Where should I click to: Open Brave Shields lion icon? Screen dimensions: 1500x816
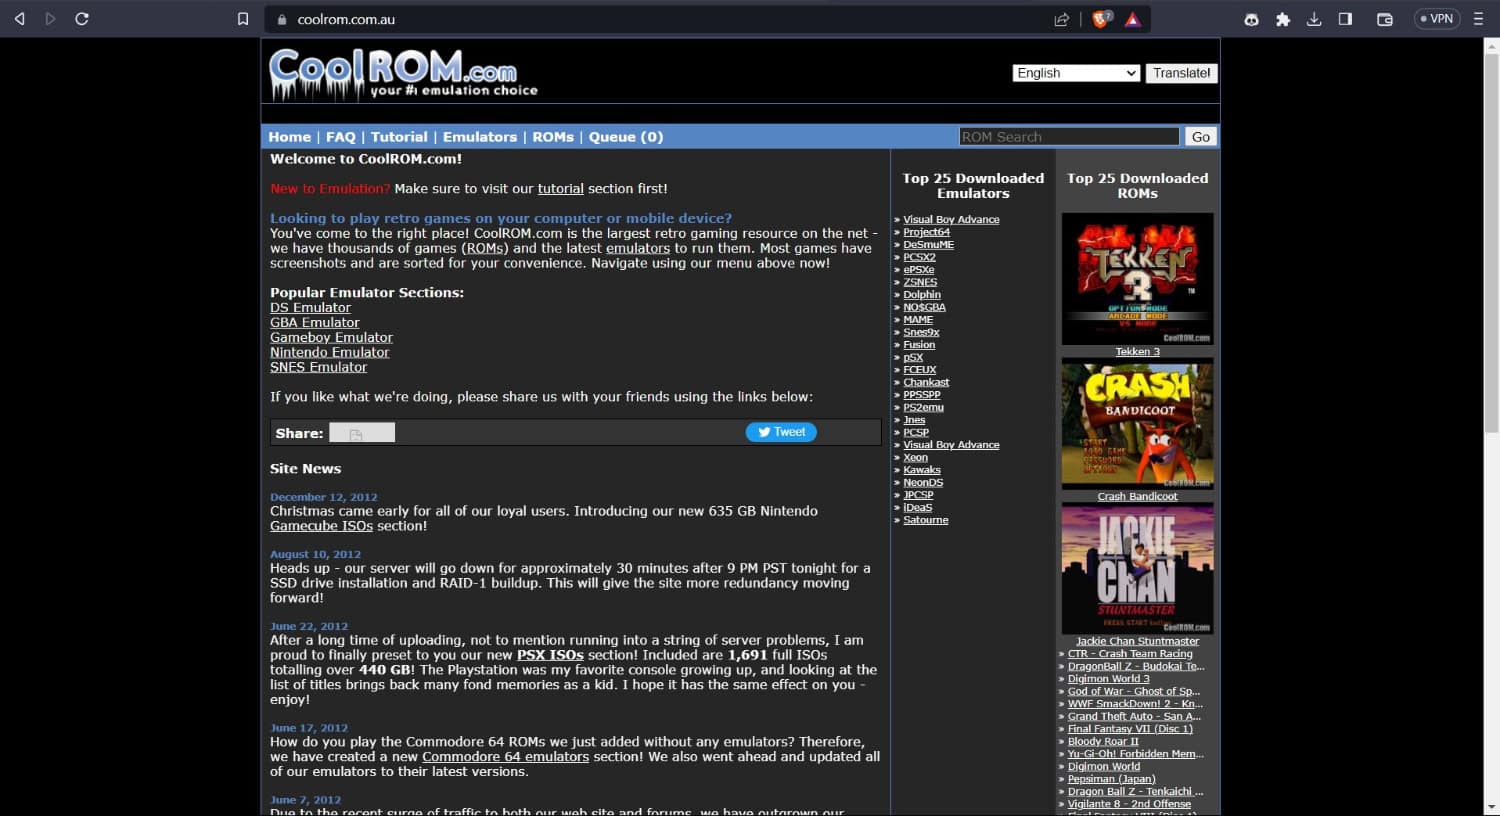point(1101,19)
